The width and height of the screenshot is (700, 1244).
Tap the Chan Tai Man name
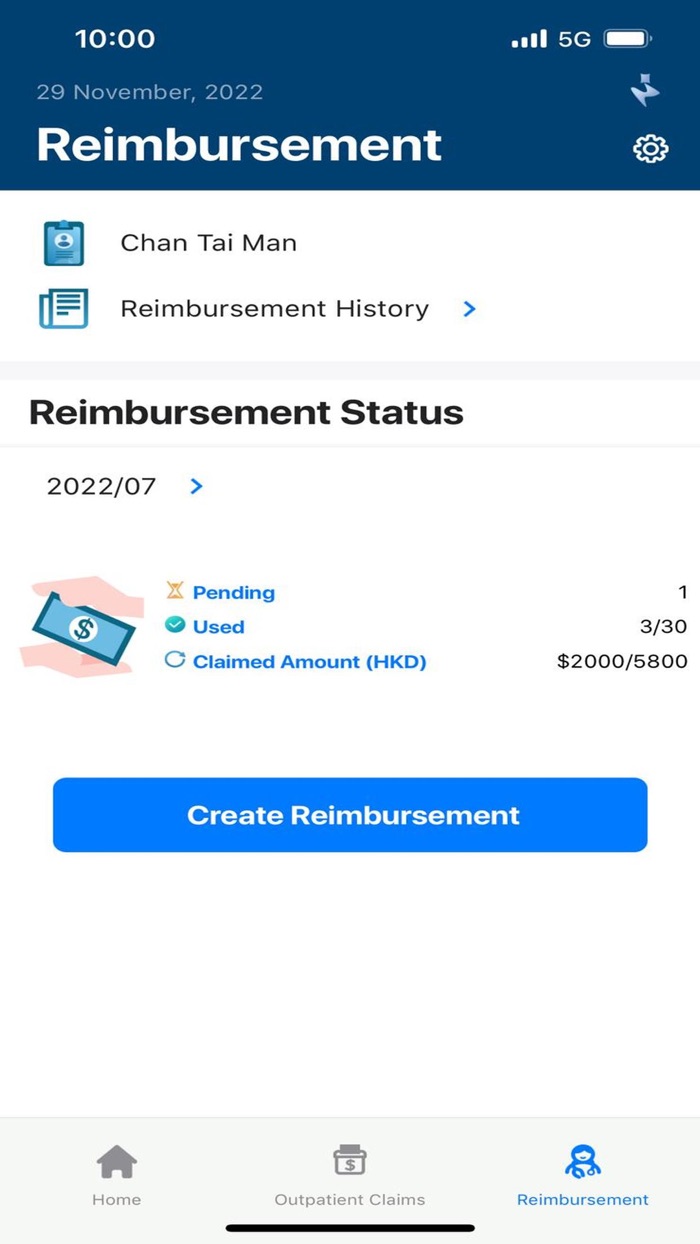click(x=208, y=243)
